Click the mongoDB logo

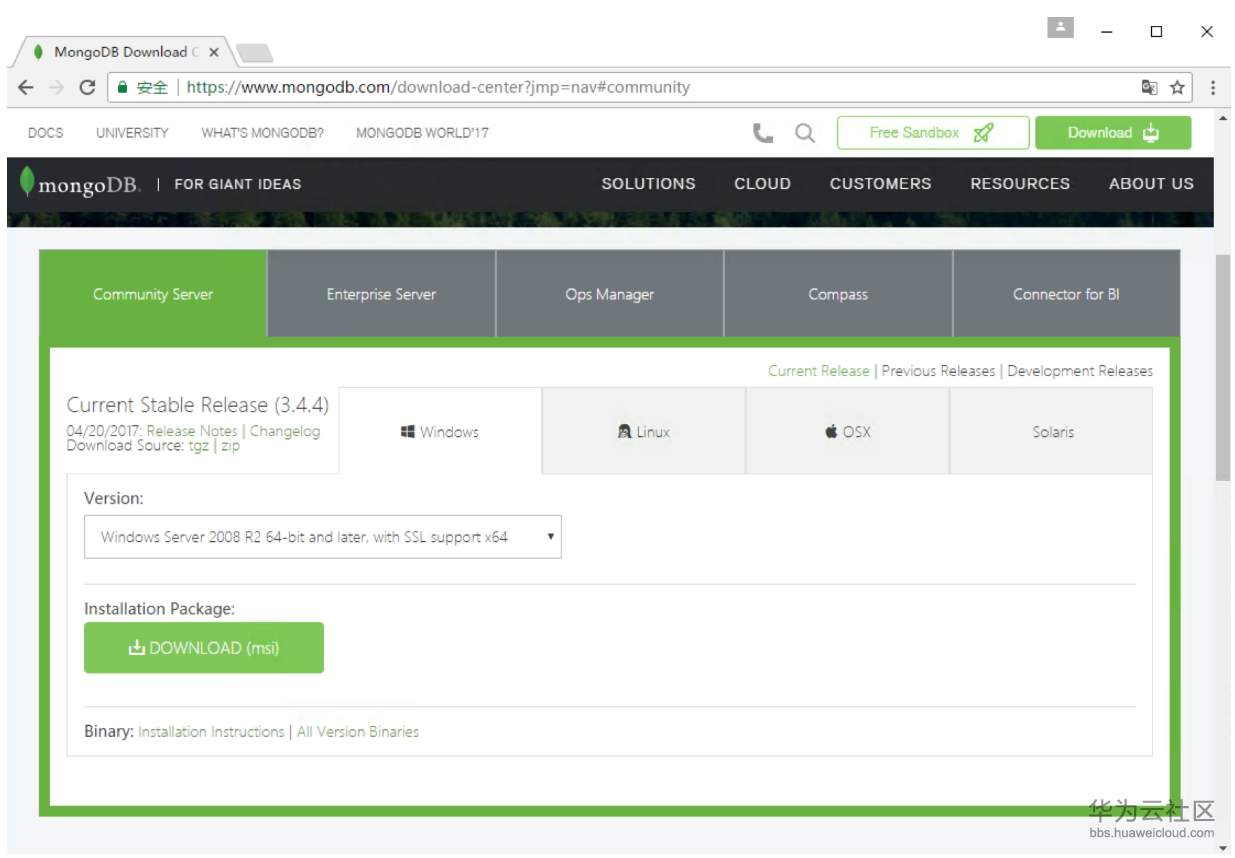coord(81,184)
